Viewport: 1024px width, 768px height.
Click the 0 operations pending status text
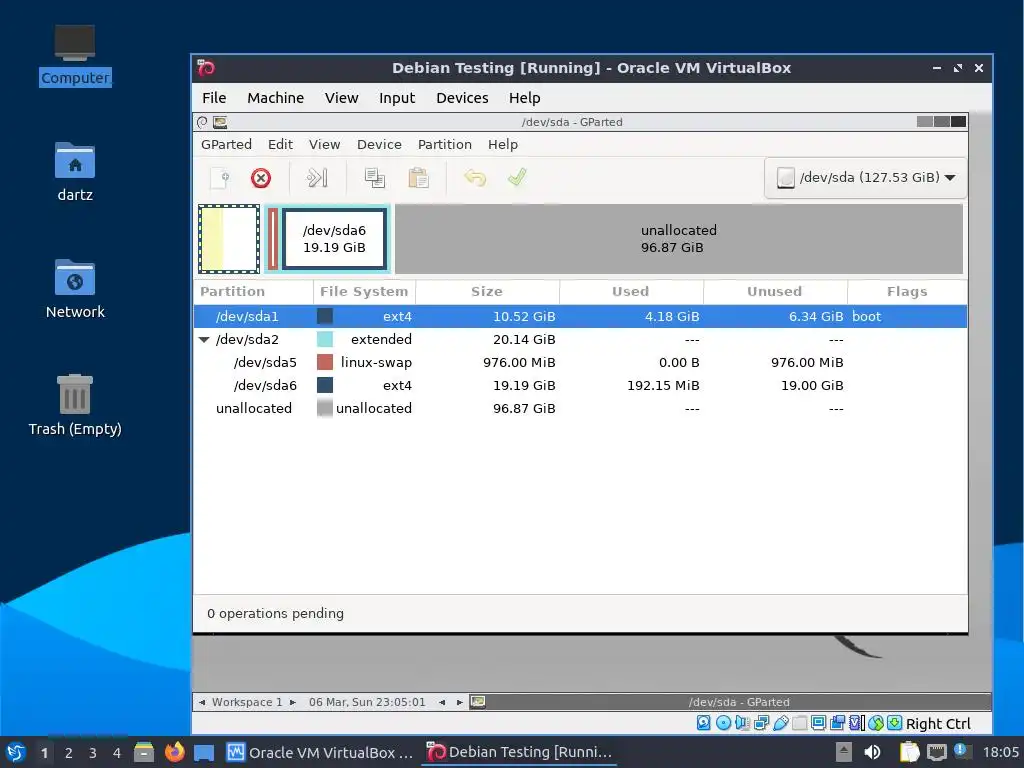click(x=275, y=614)
